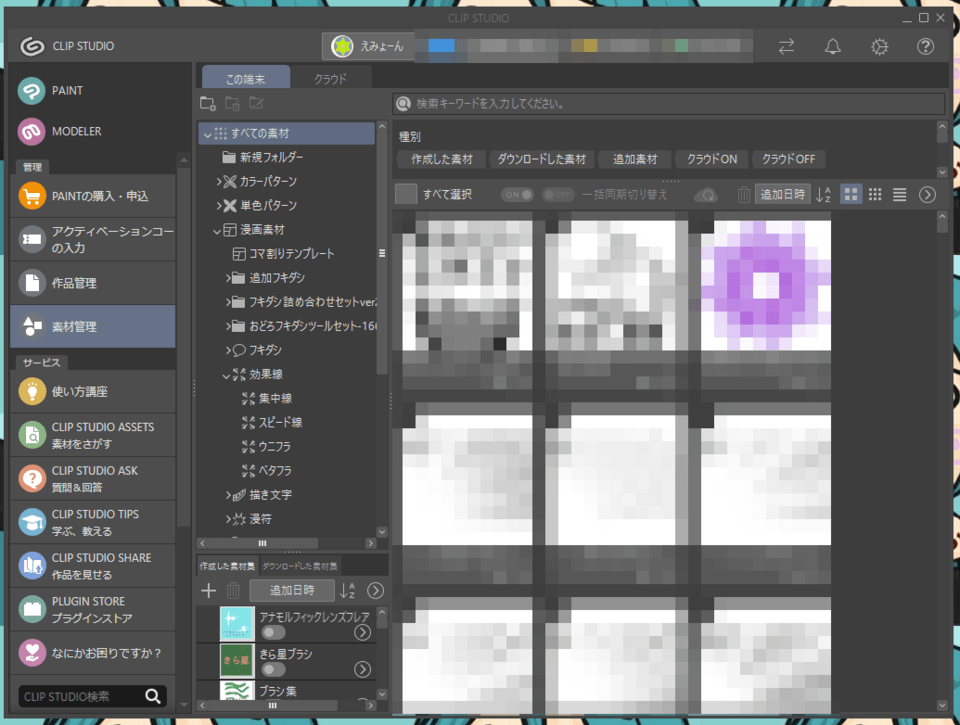Collapse the 効果線 tree node

(x=226, y=375)
